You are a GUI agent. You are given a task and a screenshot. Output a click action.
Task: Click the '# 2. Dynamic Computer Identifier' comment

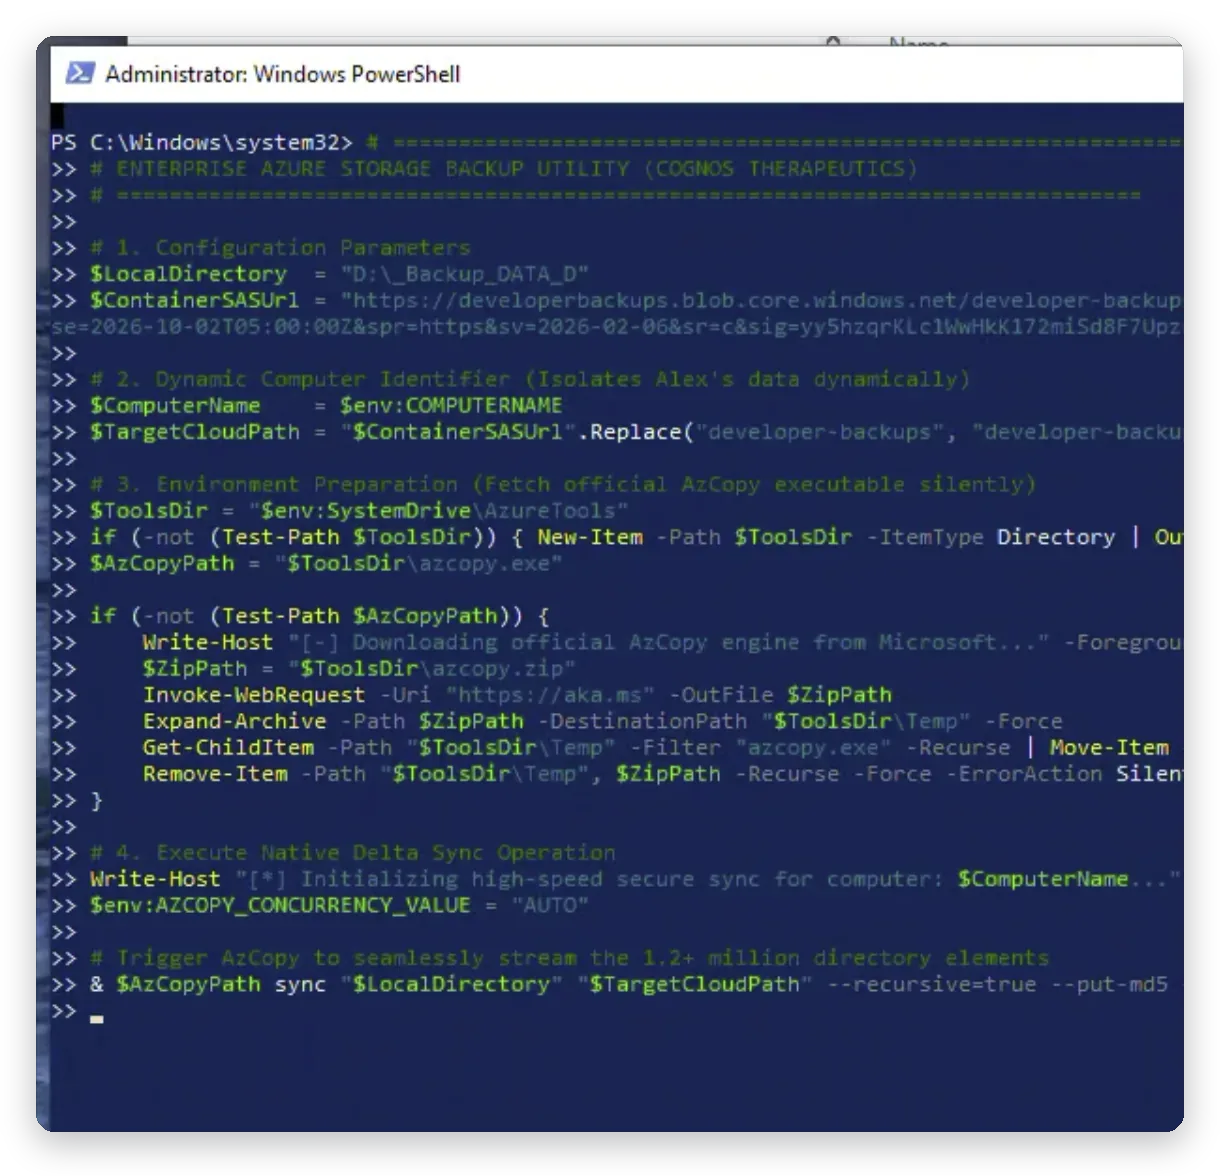530,379
